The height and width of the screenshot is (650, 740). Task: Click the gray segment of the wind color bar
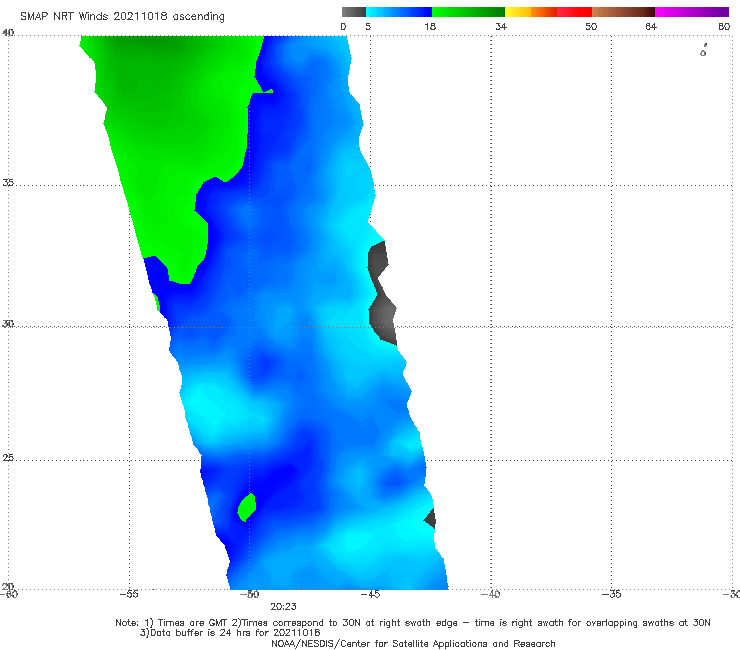[353, 12]
